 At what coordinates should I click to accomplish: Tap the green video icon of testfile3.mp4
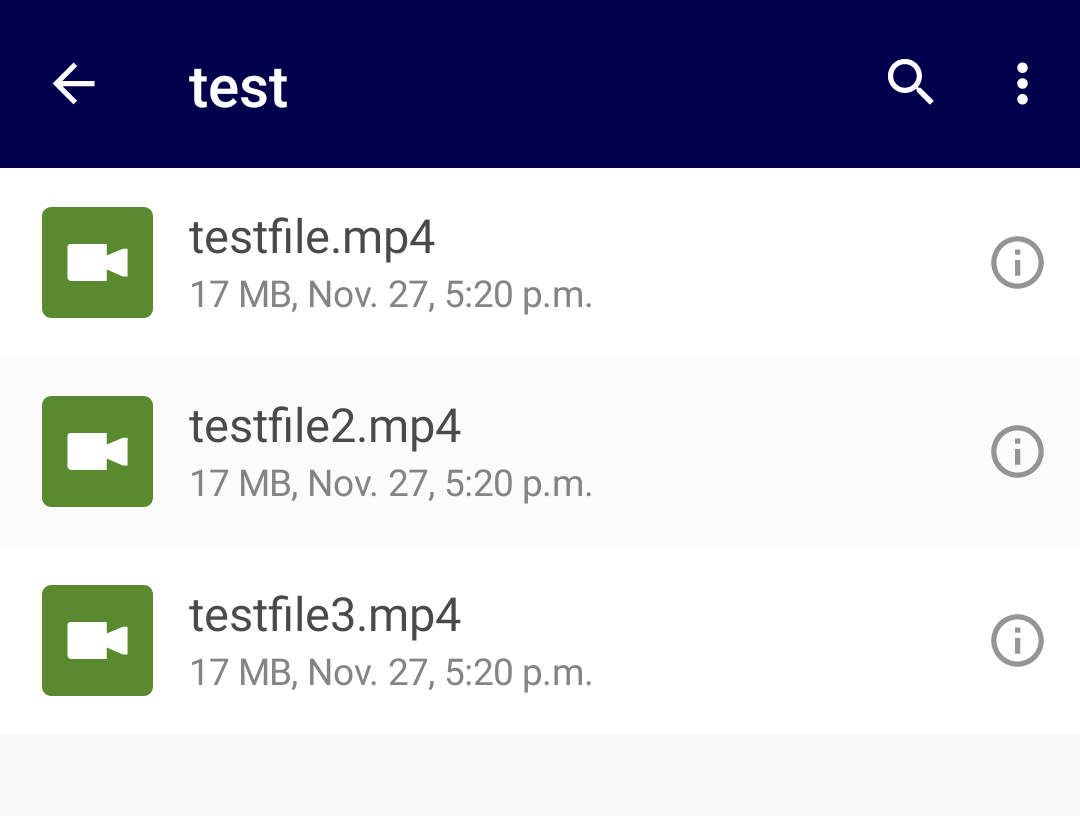pos(97,640)
